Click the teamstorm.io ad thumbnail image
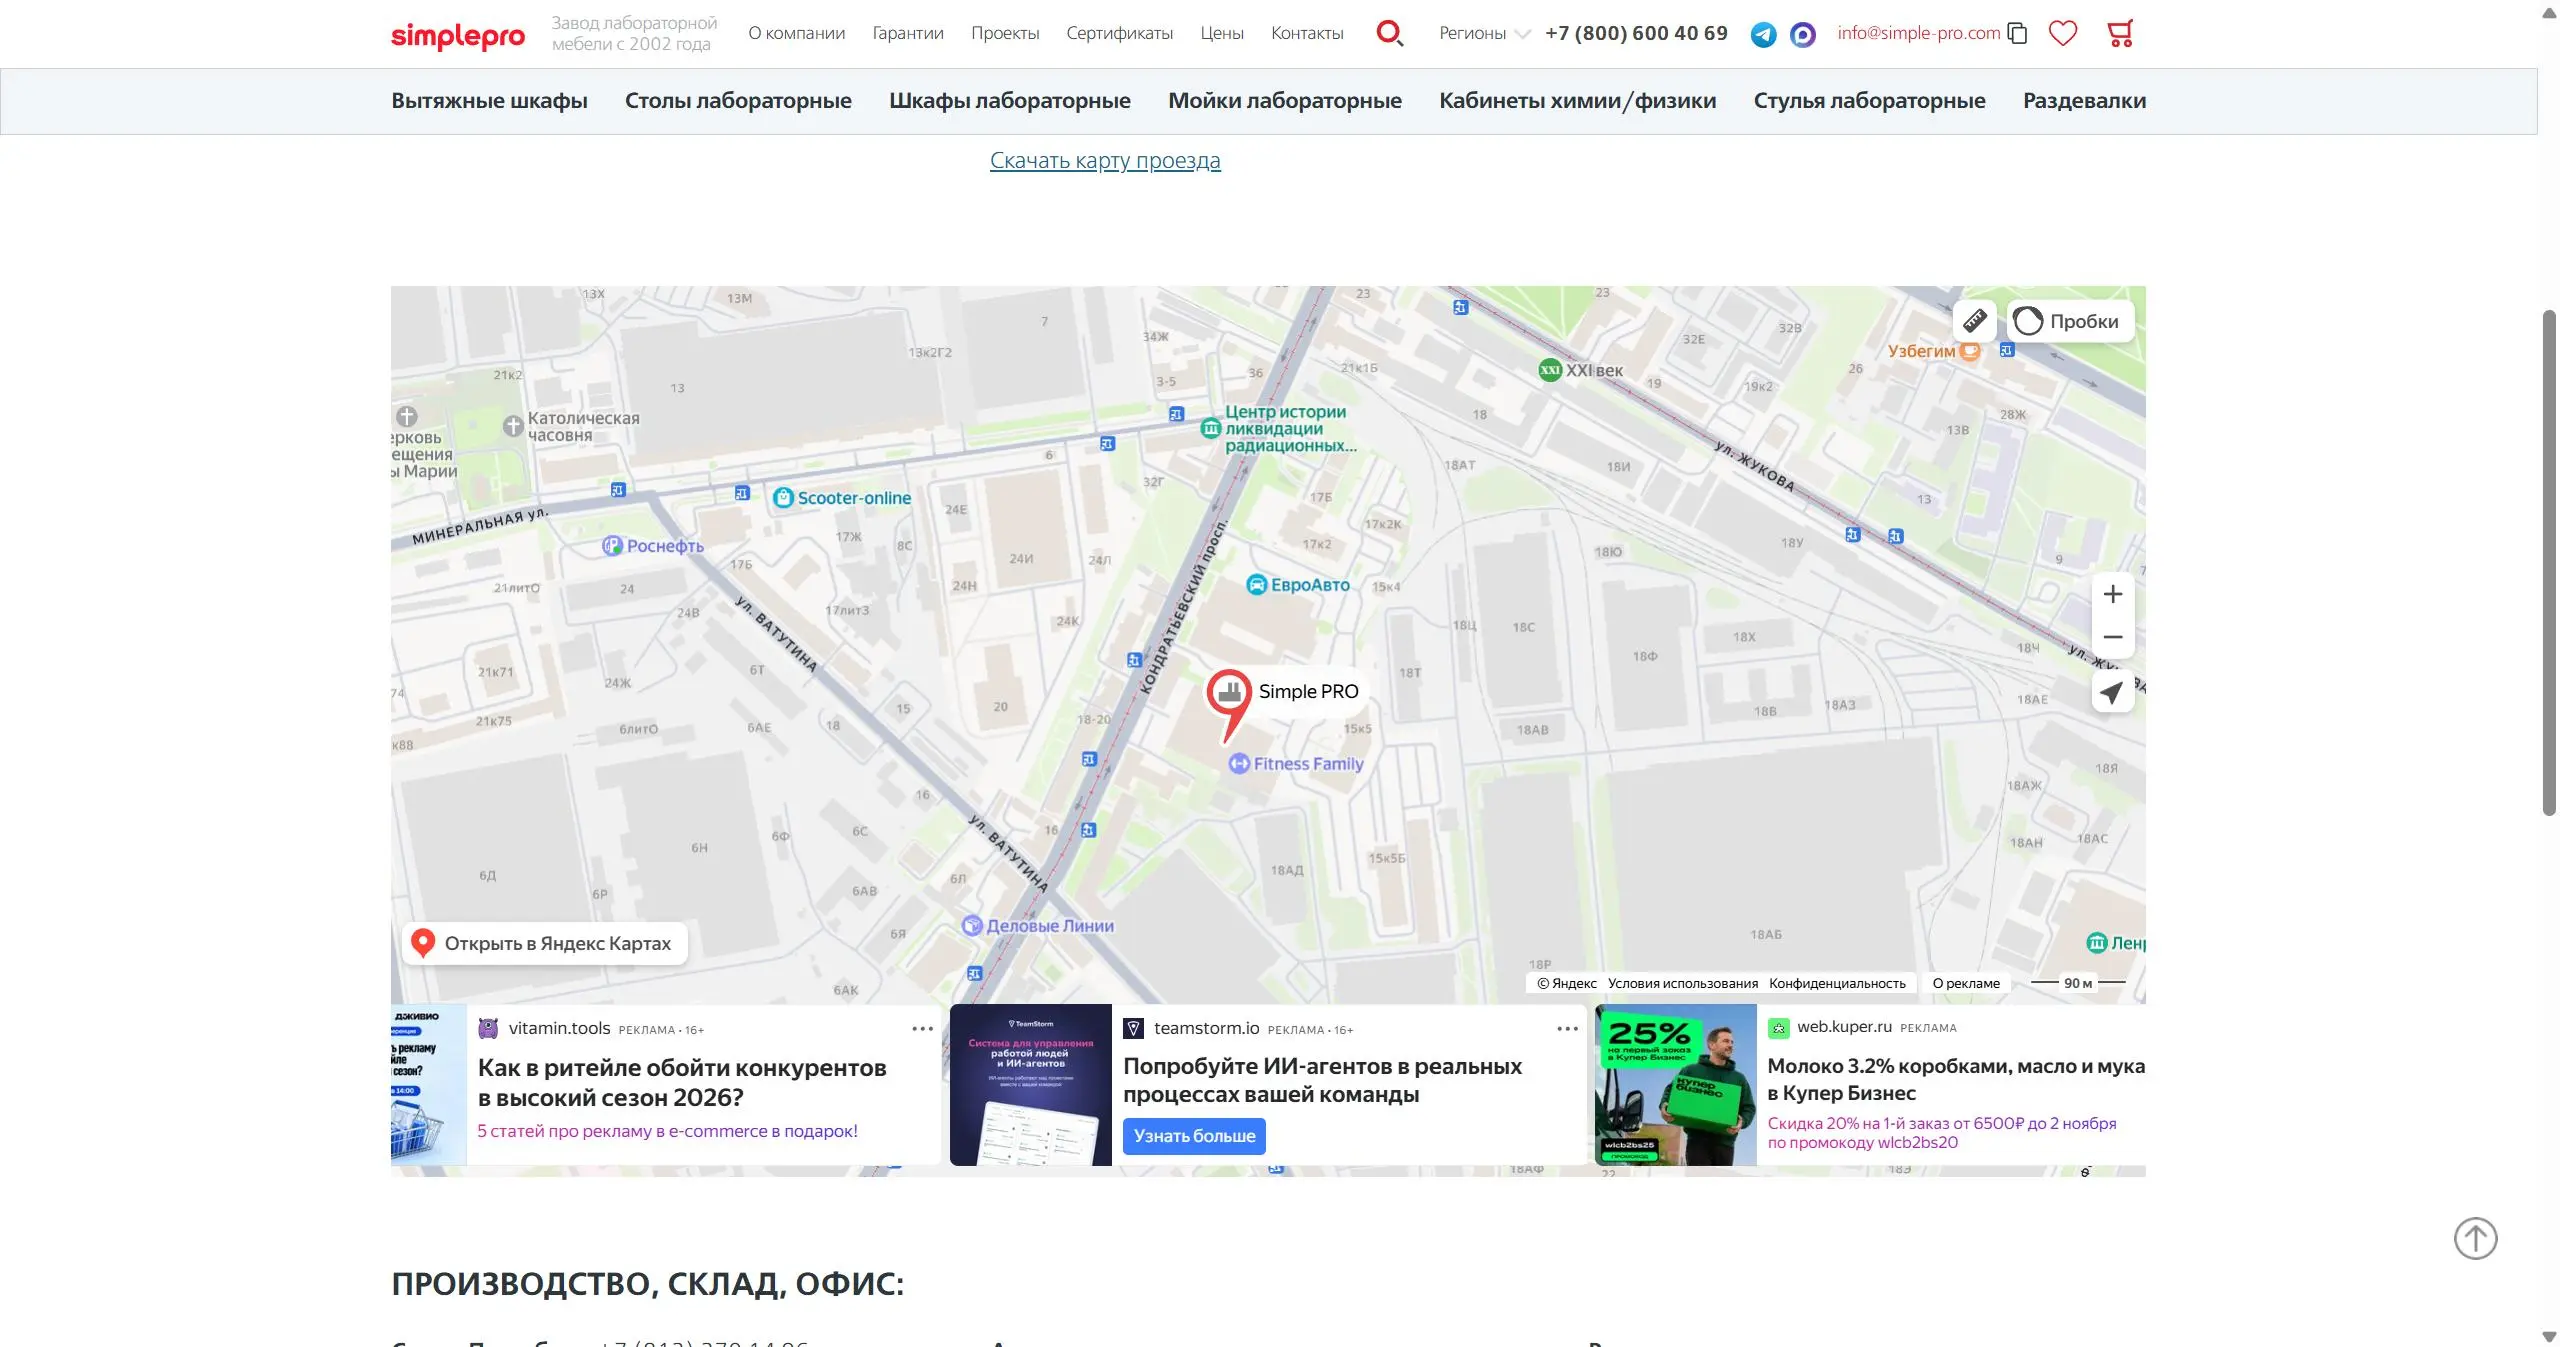The height and width of the screenshot is (1347, 2560). tap(1031, 1085)
